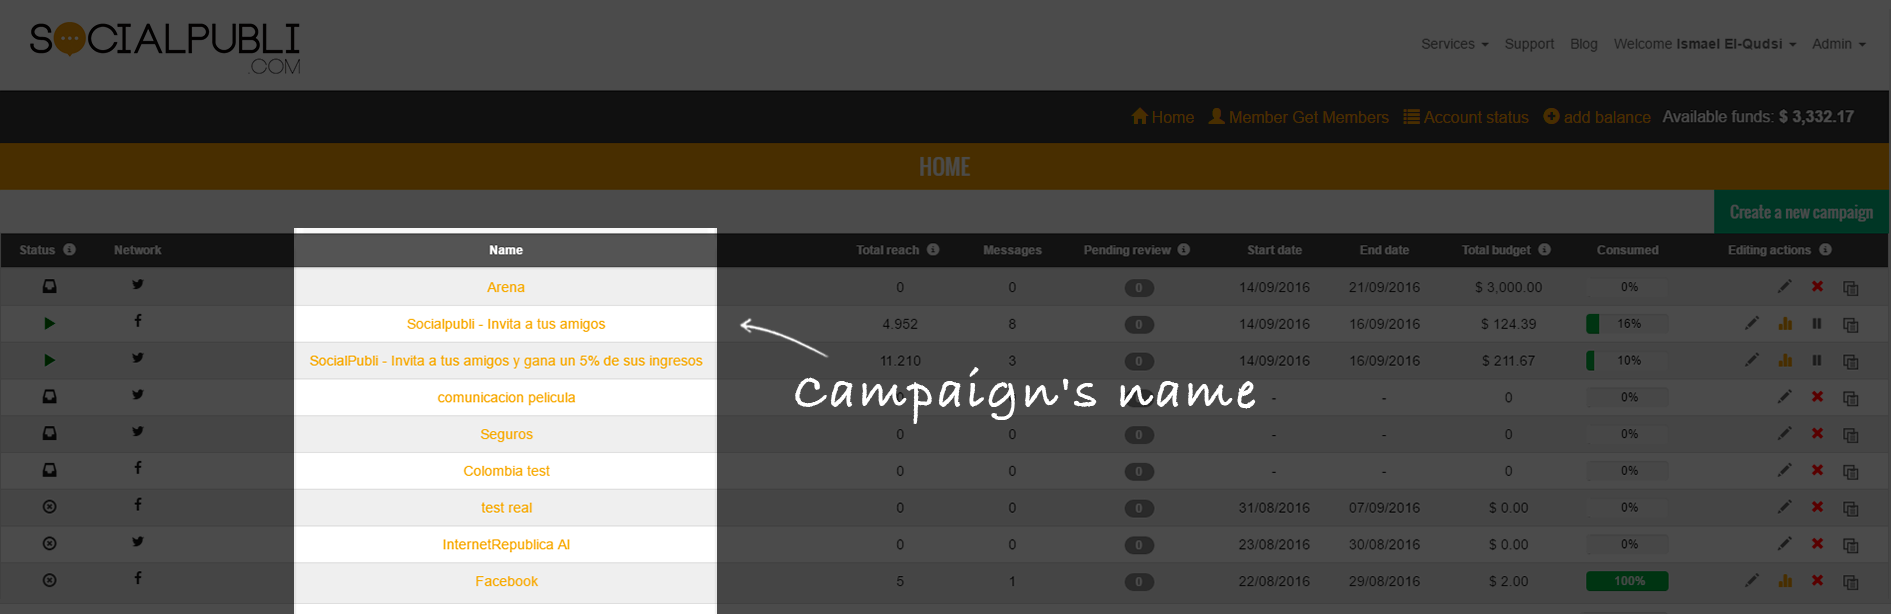Click the pending review badge in Arena row
Viewport: 1891px width, 614px height.
[x=1138, y=288]
